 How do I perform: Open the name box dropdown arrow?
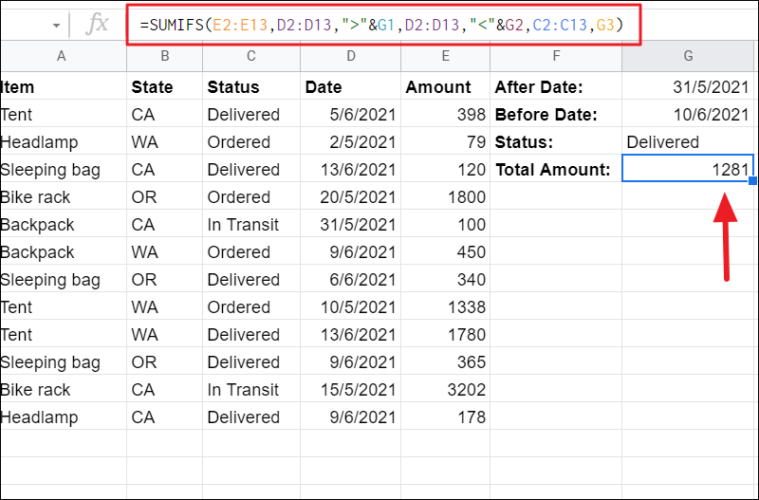[57, 25]
